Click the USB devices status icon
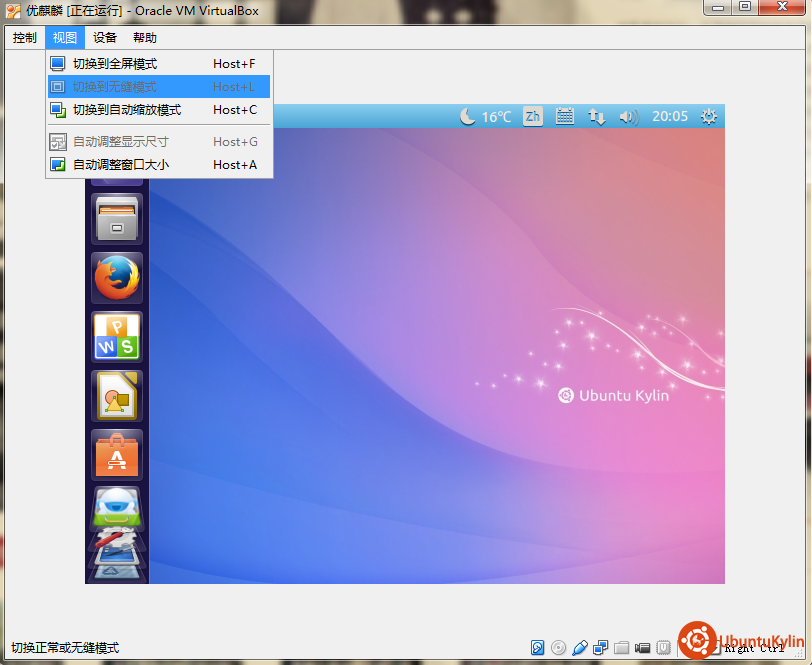This screenshot has width=812, height=665. [x=580, y=648]
